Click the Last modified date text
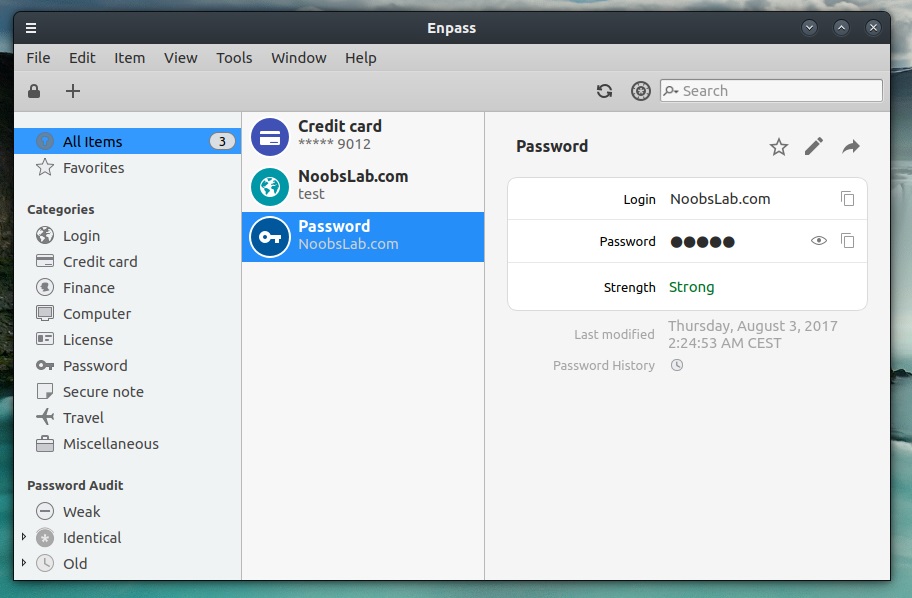This screenshot has height=598, width=912. point(753,334)
